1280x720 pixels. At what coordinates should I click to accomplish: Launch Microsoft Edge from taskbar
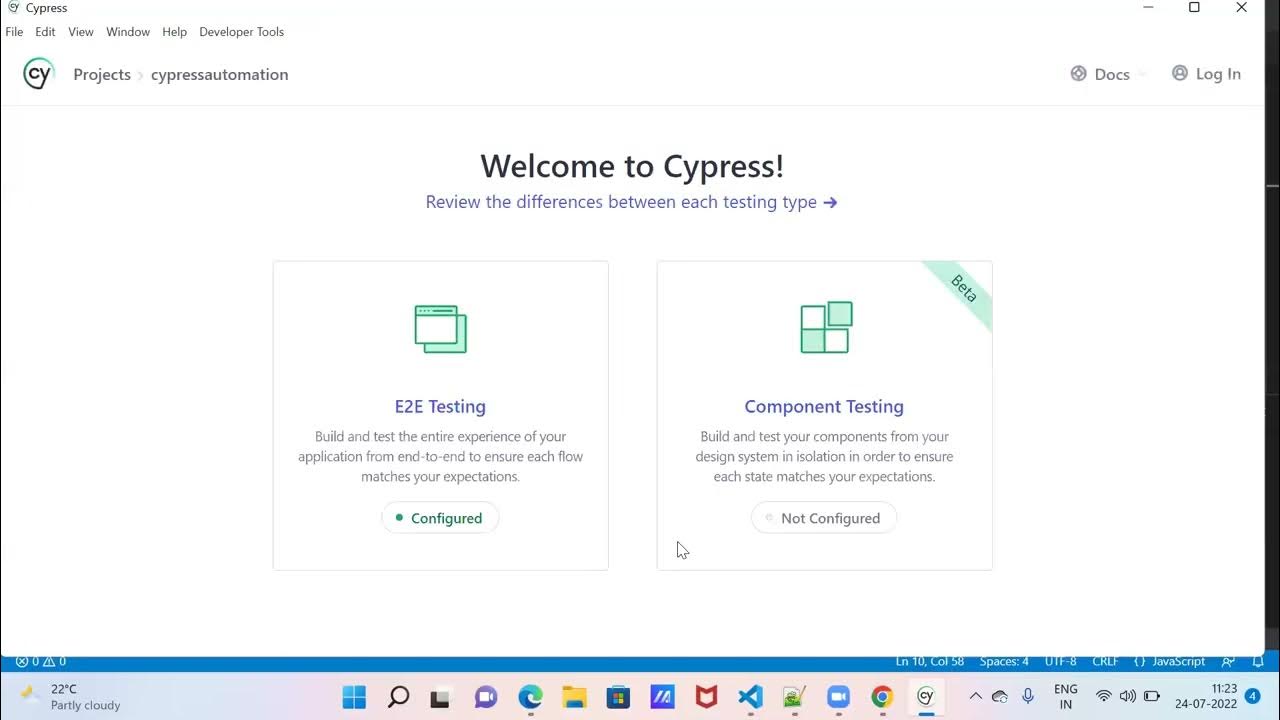(530, 697)
